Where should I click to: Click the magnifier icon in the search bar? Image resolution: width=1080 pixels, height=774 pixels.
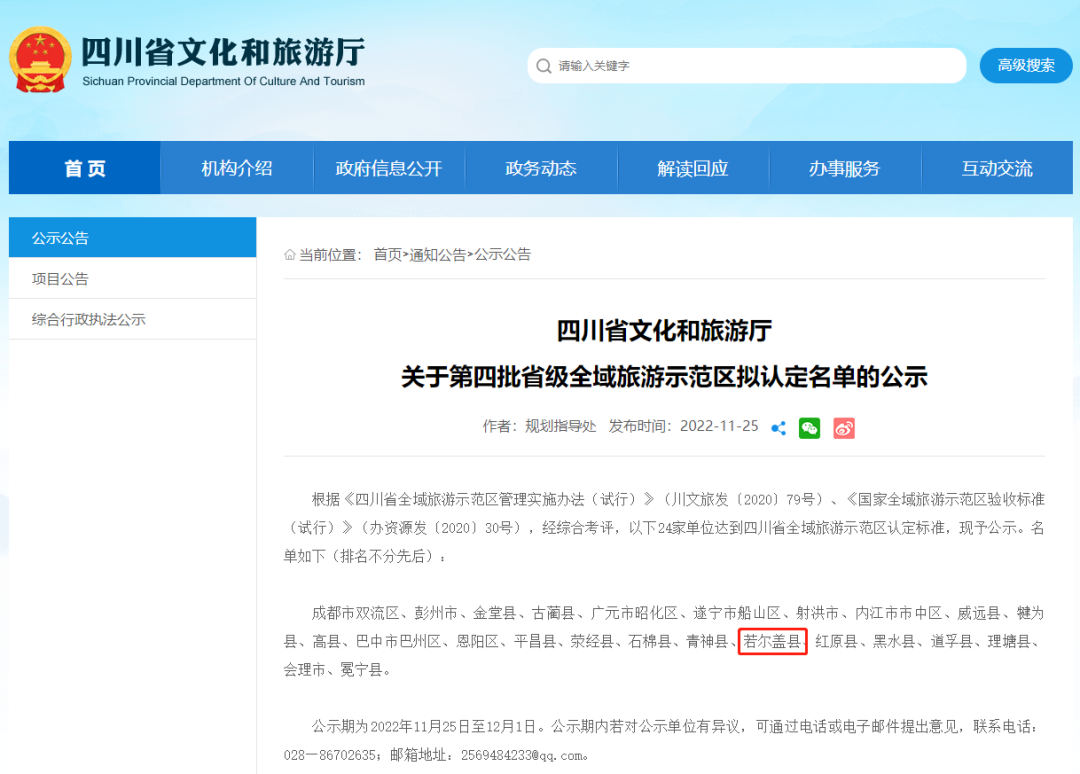tap(543, 65)
